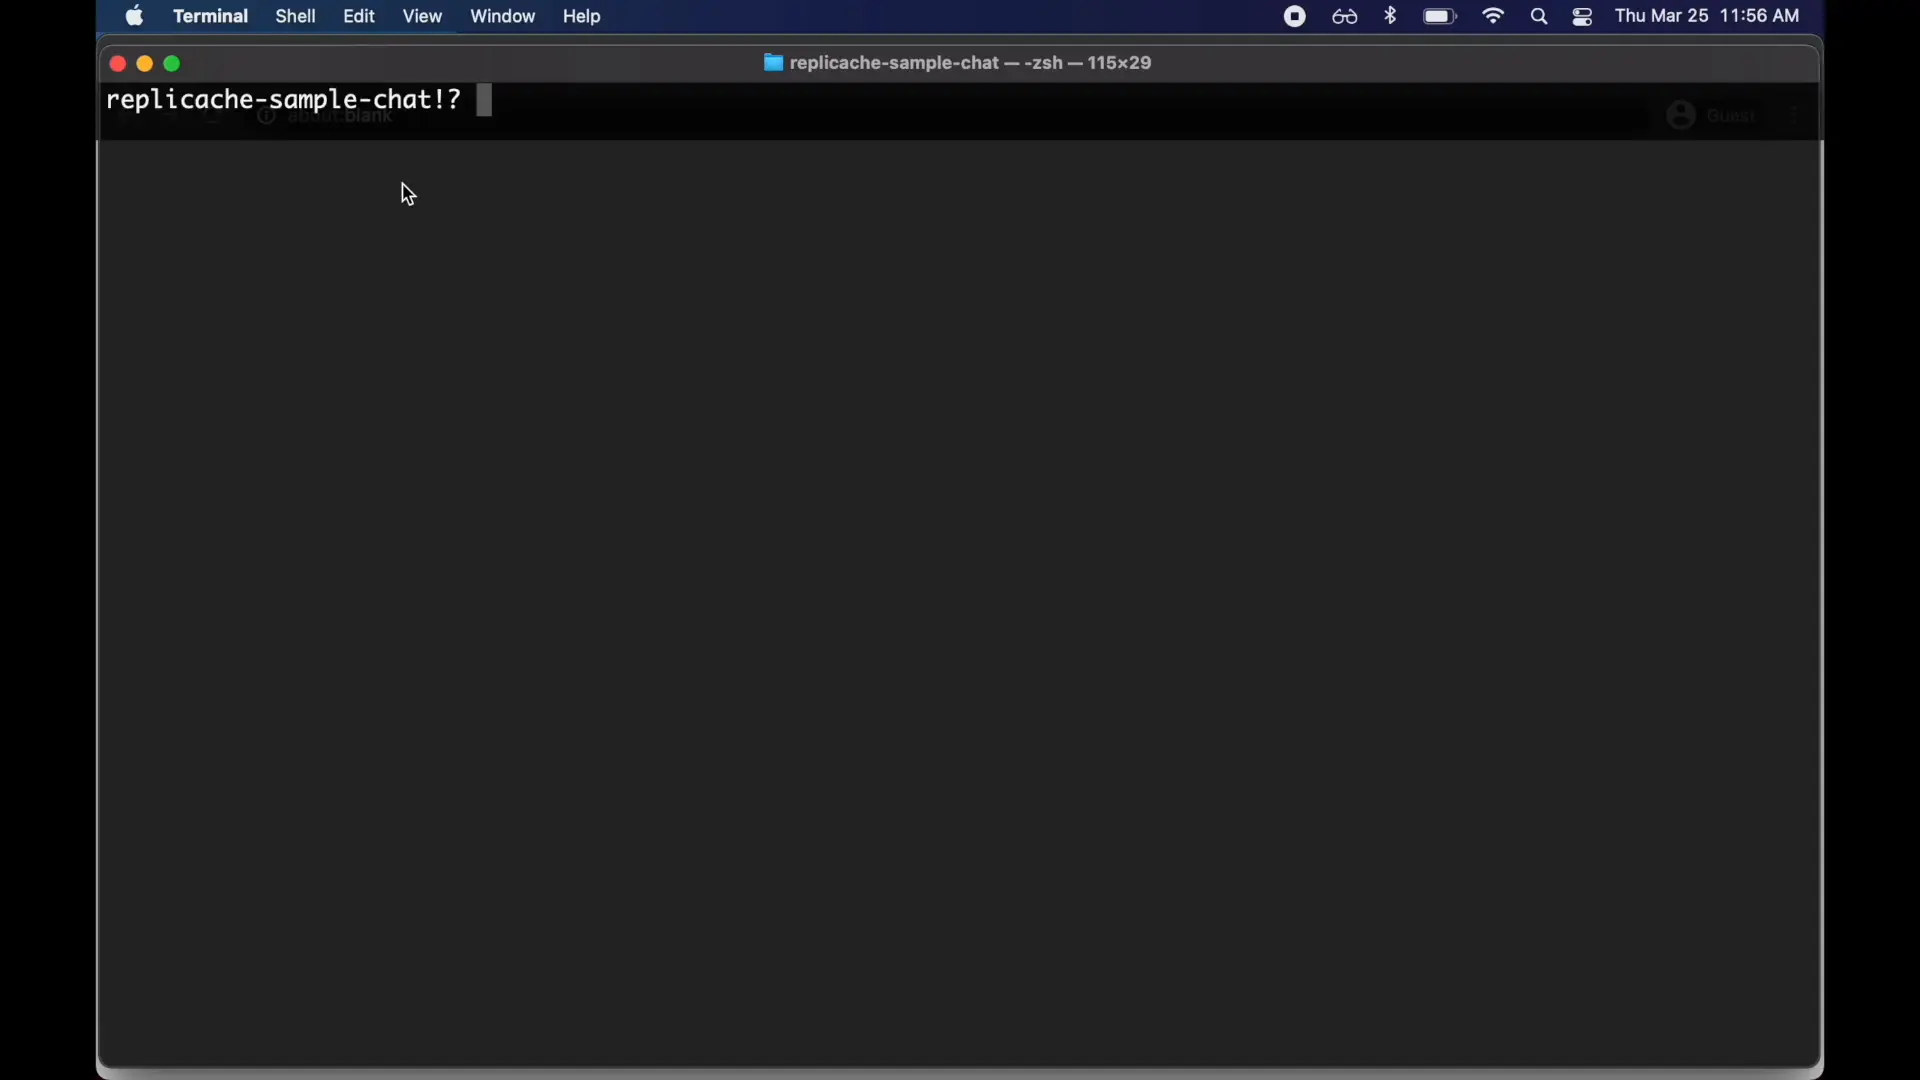Open the Edit menu
Viewport: 1920px width, 1080px height.
pyautogui.click(x=360, y=16)
